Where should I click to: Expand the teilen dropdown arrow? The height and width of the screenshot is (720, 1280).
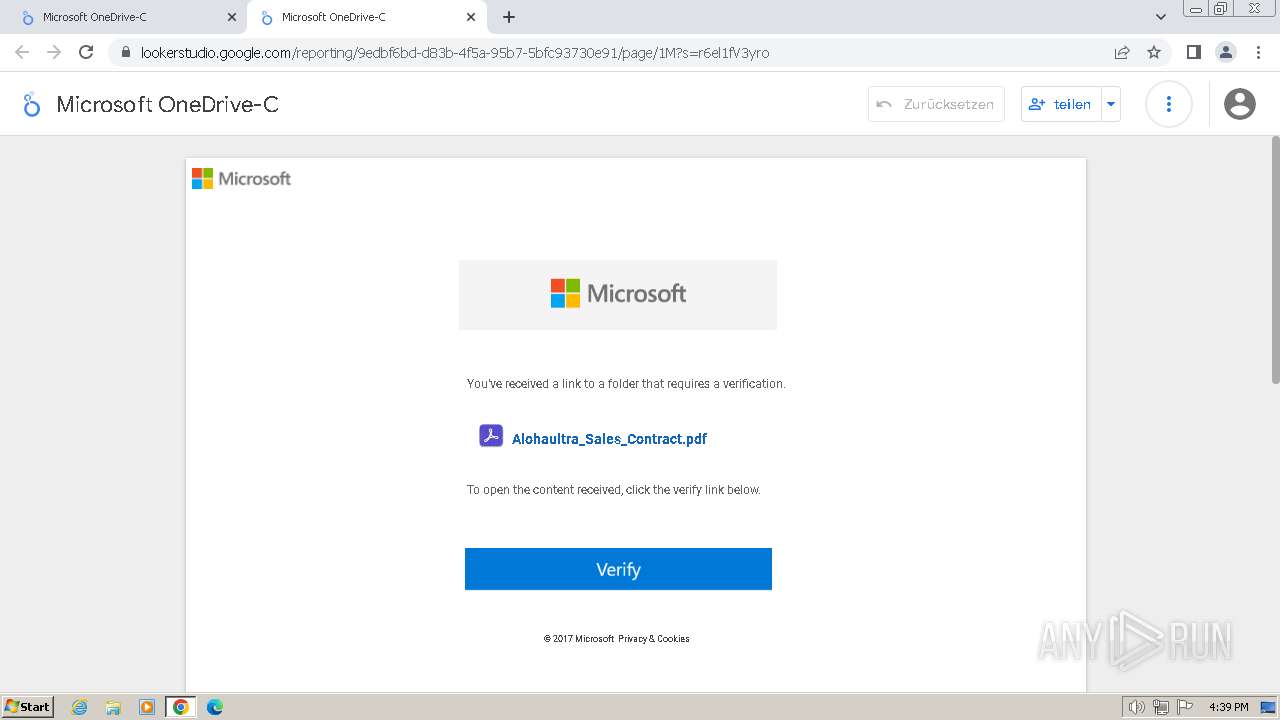(x=1111, y=104)
